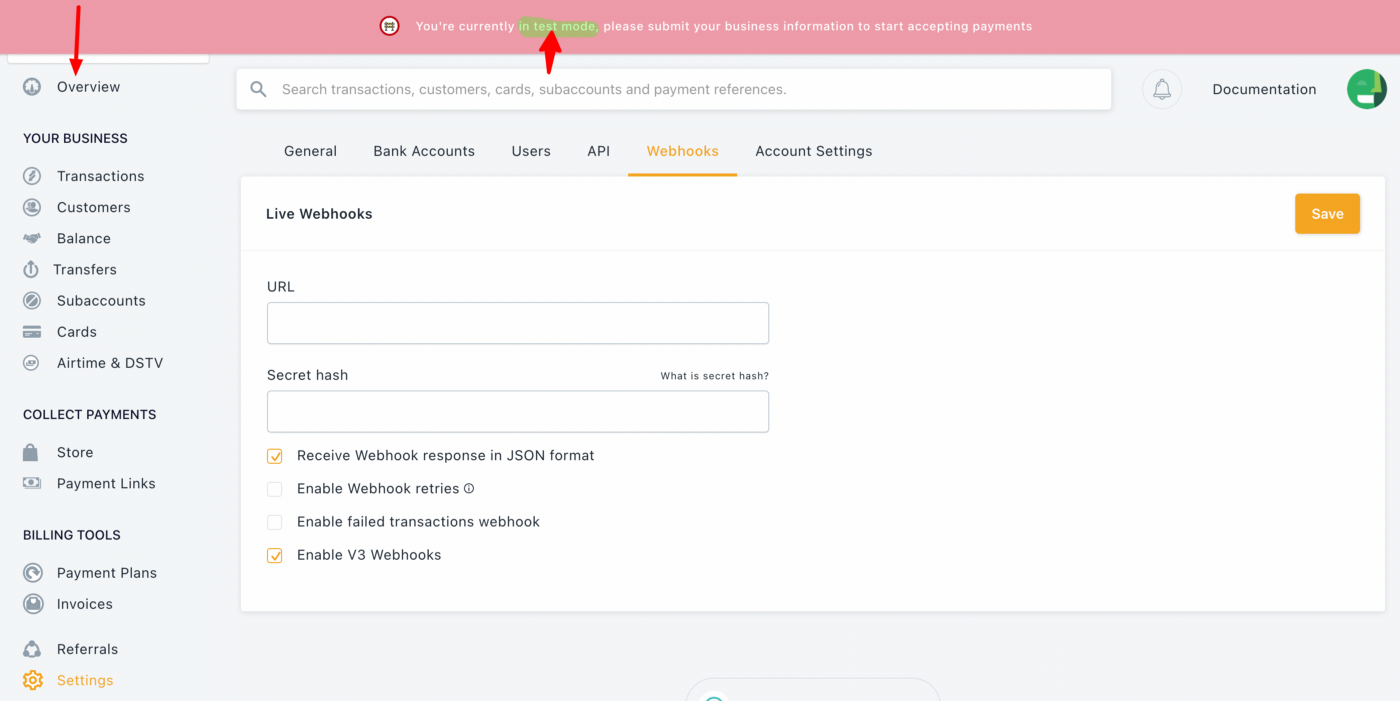Click the Secret hash input field
The image size is (1400, 701).
[517, 411]
